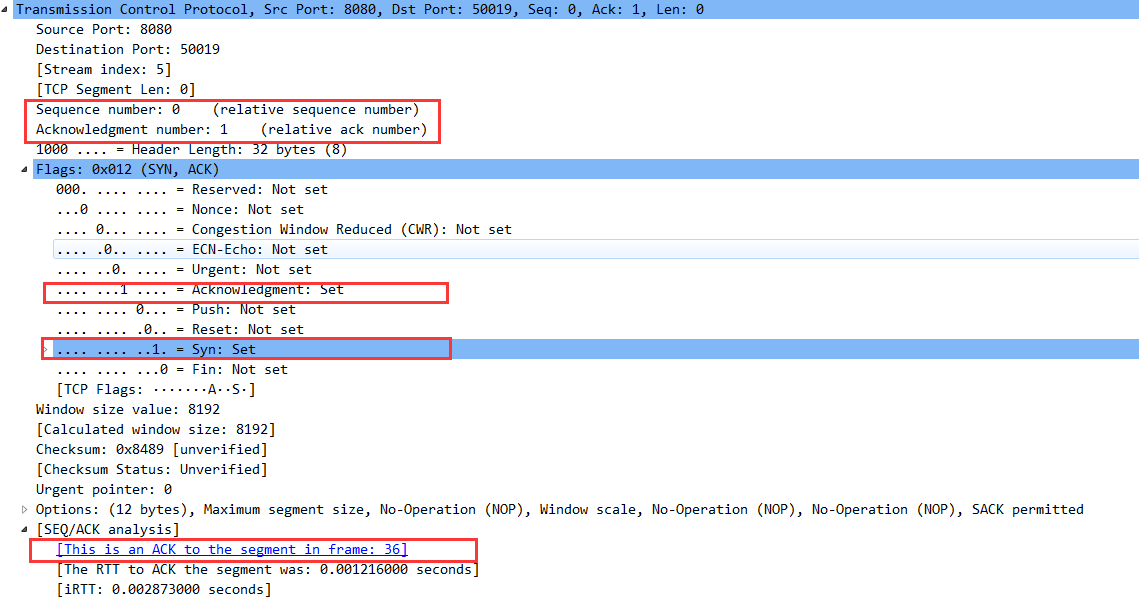
Task: Select the Urgent: Not set row
Action: pyautogui.click(x=184, y=270)
